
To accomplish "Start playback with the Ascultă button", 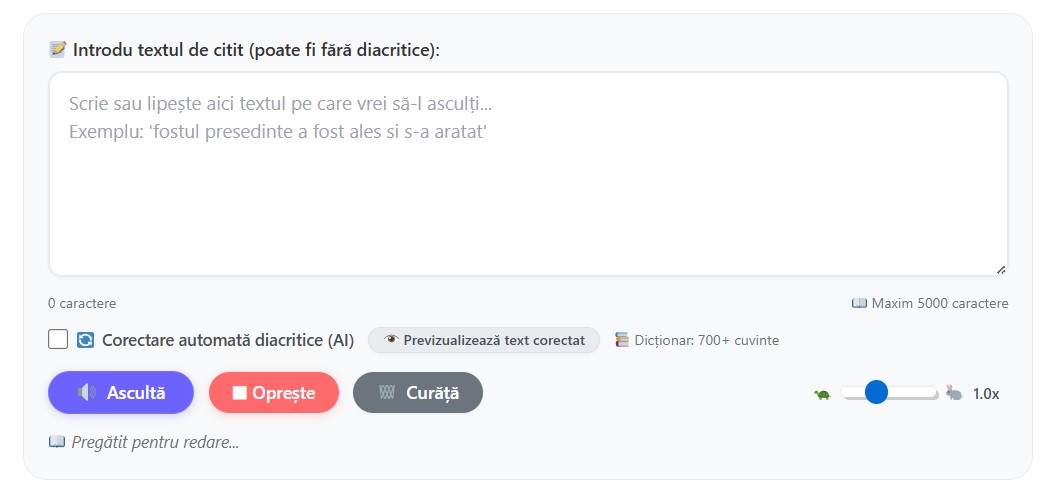I will pos(121,392).
